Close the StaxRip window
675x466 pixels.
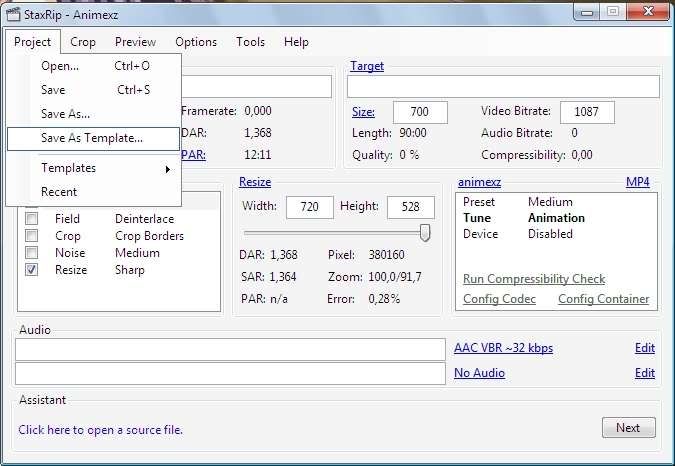(x=648, y=11)
